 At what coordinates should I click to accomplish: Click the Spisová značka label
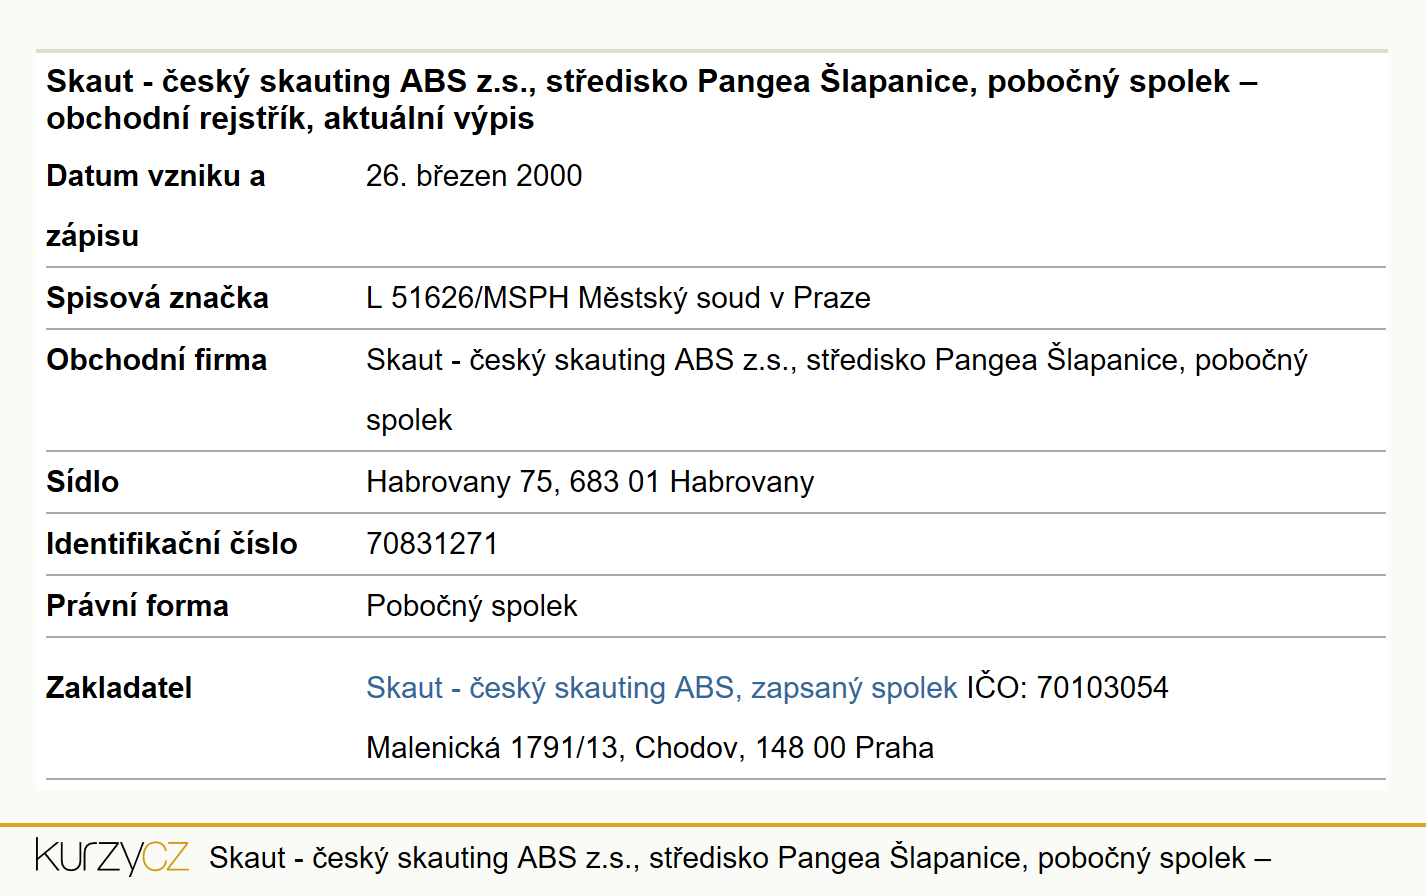(157, 298)
